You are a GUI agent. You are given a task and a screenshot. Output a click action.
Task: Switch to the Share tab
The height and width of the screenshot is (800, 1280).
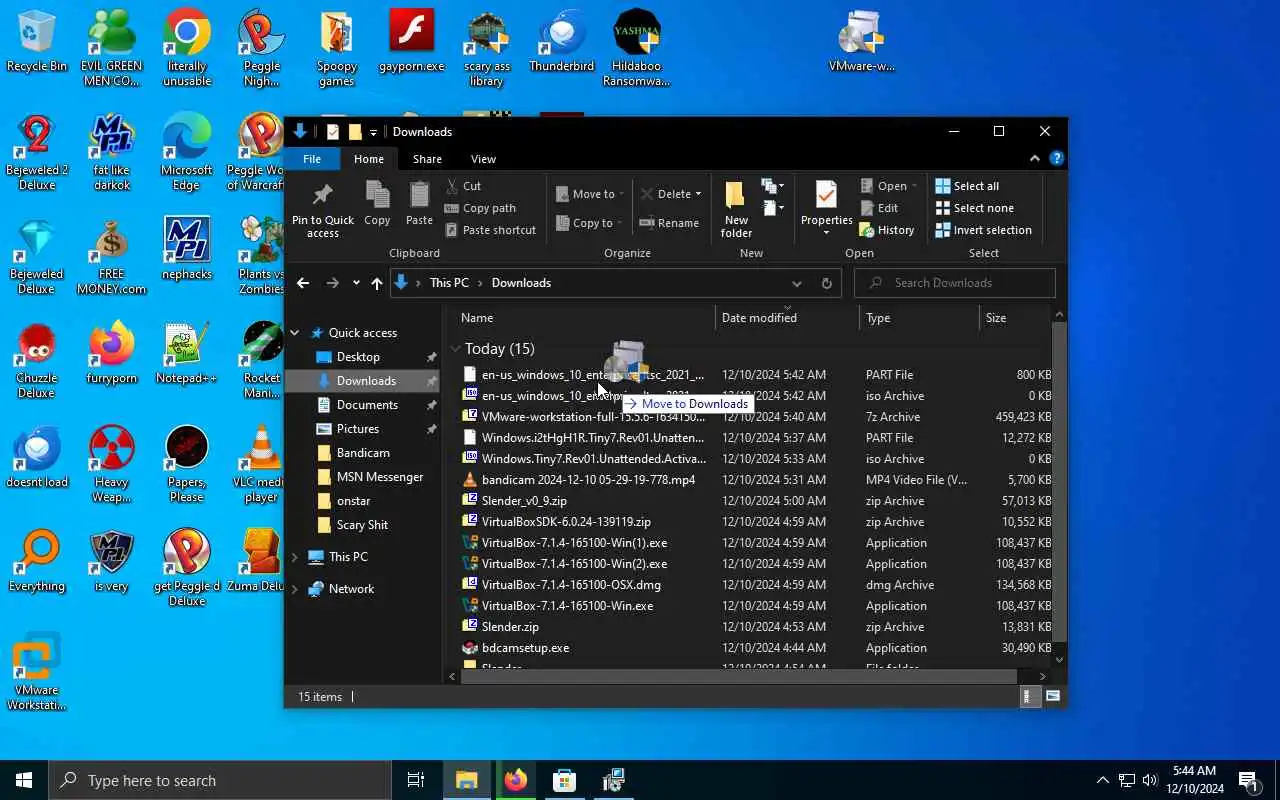coord(427,159)
